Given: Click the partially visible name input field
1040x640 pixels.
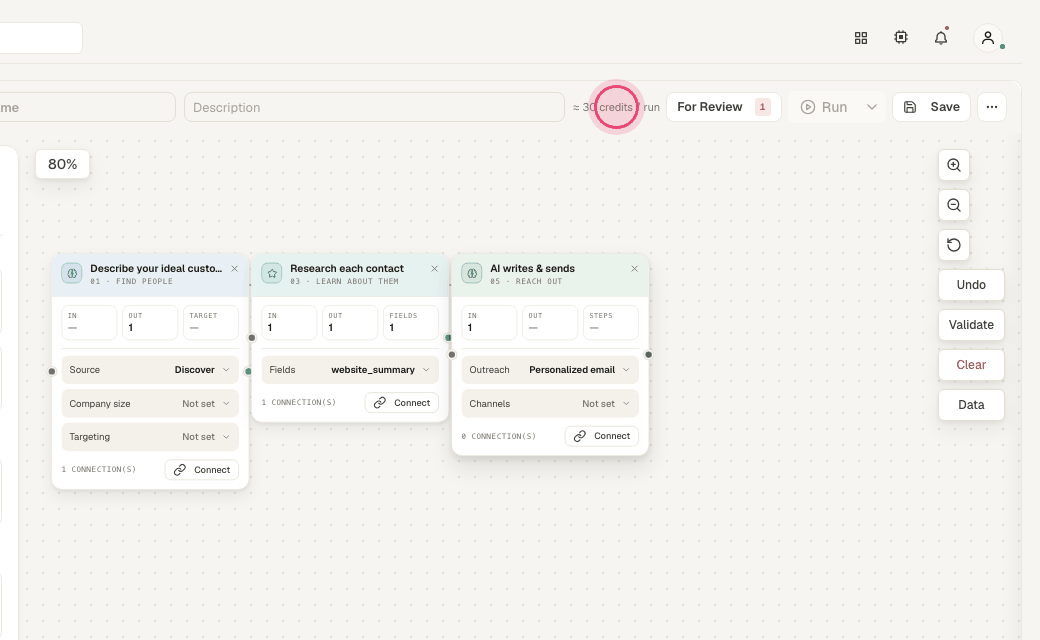Looking at the screenshot, I should tap(88, 107).
